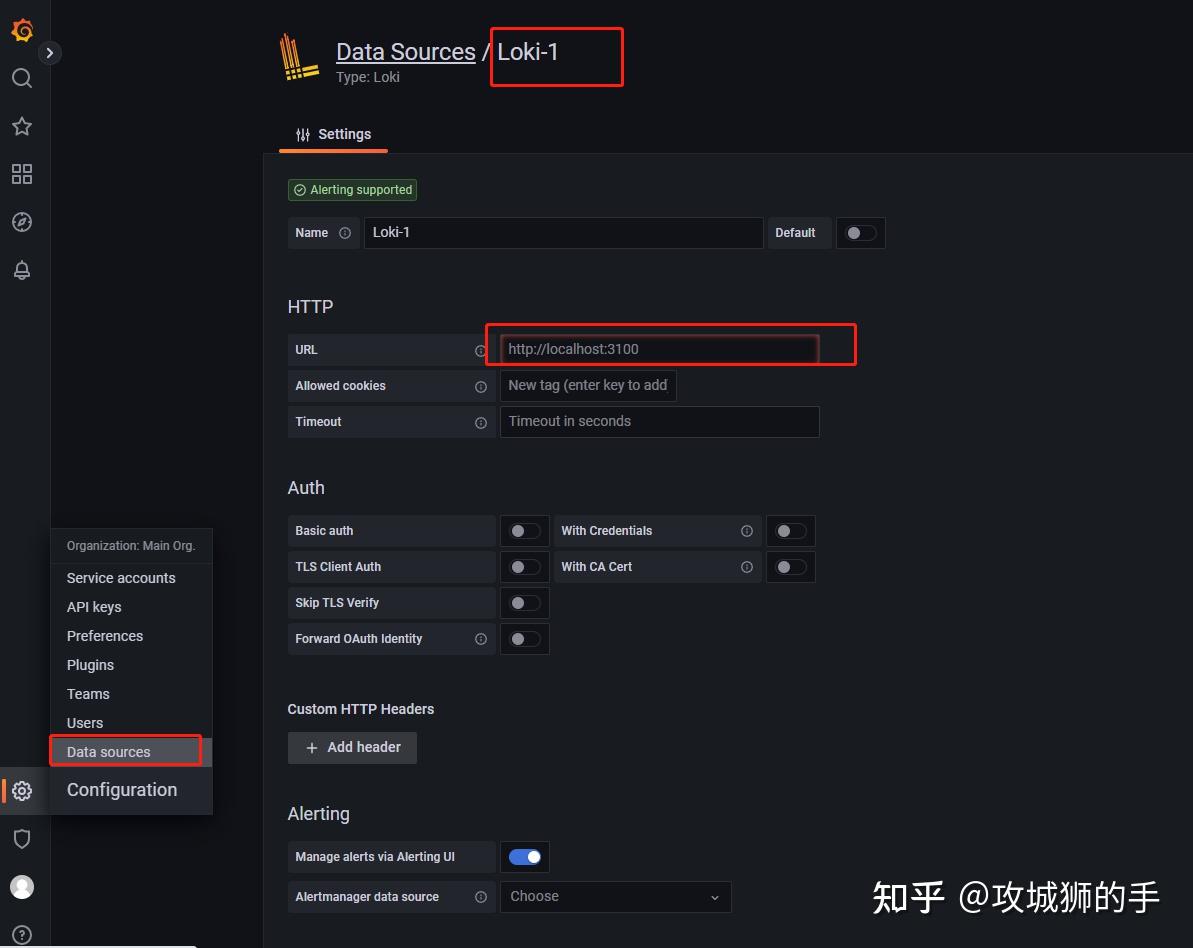This screenshot has height=948, width=1193.
Task: Open the Search panel using the magnifier icon
Action: pos(22,78)
